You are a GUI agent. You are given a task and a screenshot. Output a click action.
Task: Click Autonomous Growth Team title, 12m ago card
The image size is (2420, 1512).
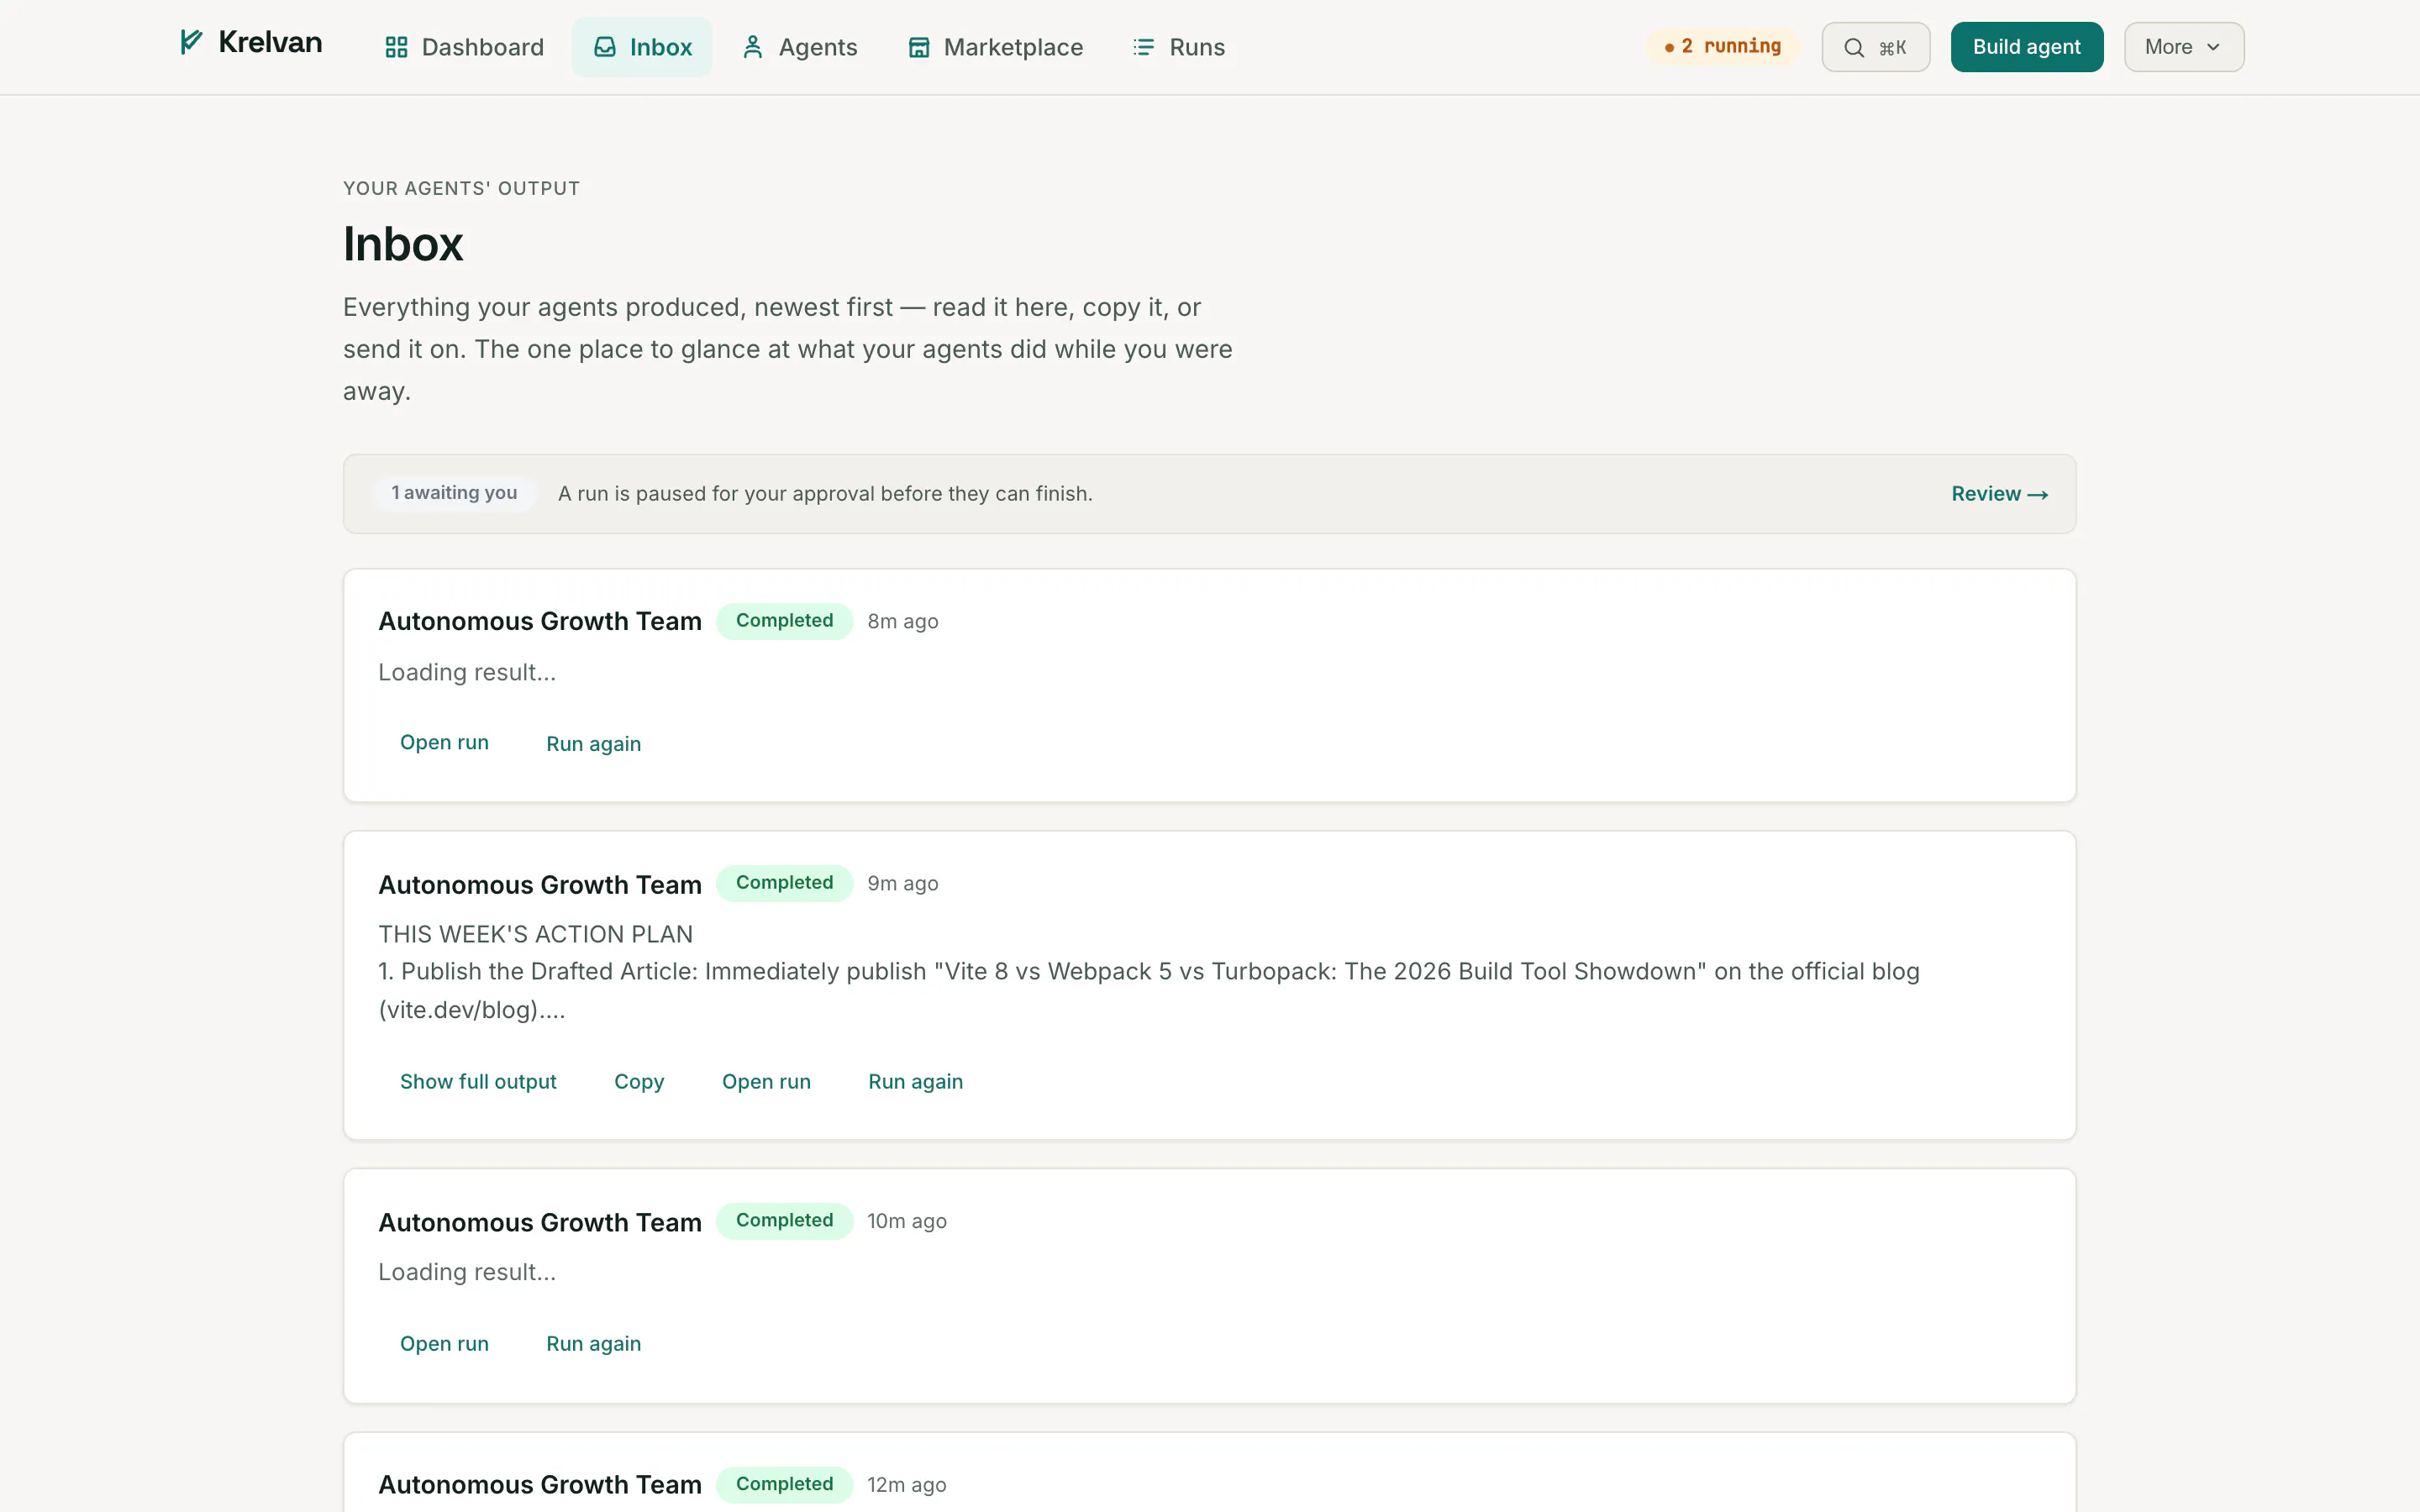pyautogui.click(x=540, y=1485)
